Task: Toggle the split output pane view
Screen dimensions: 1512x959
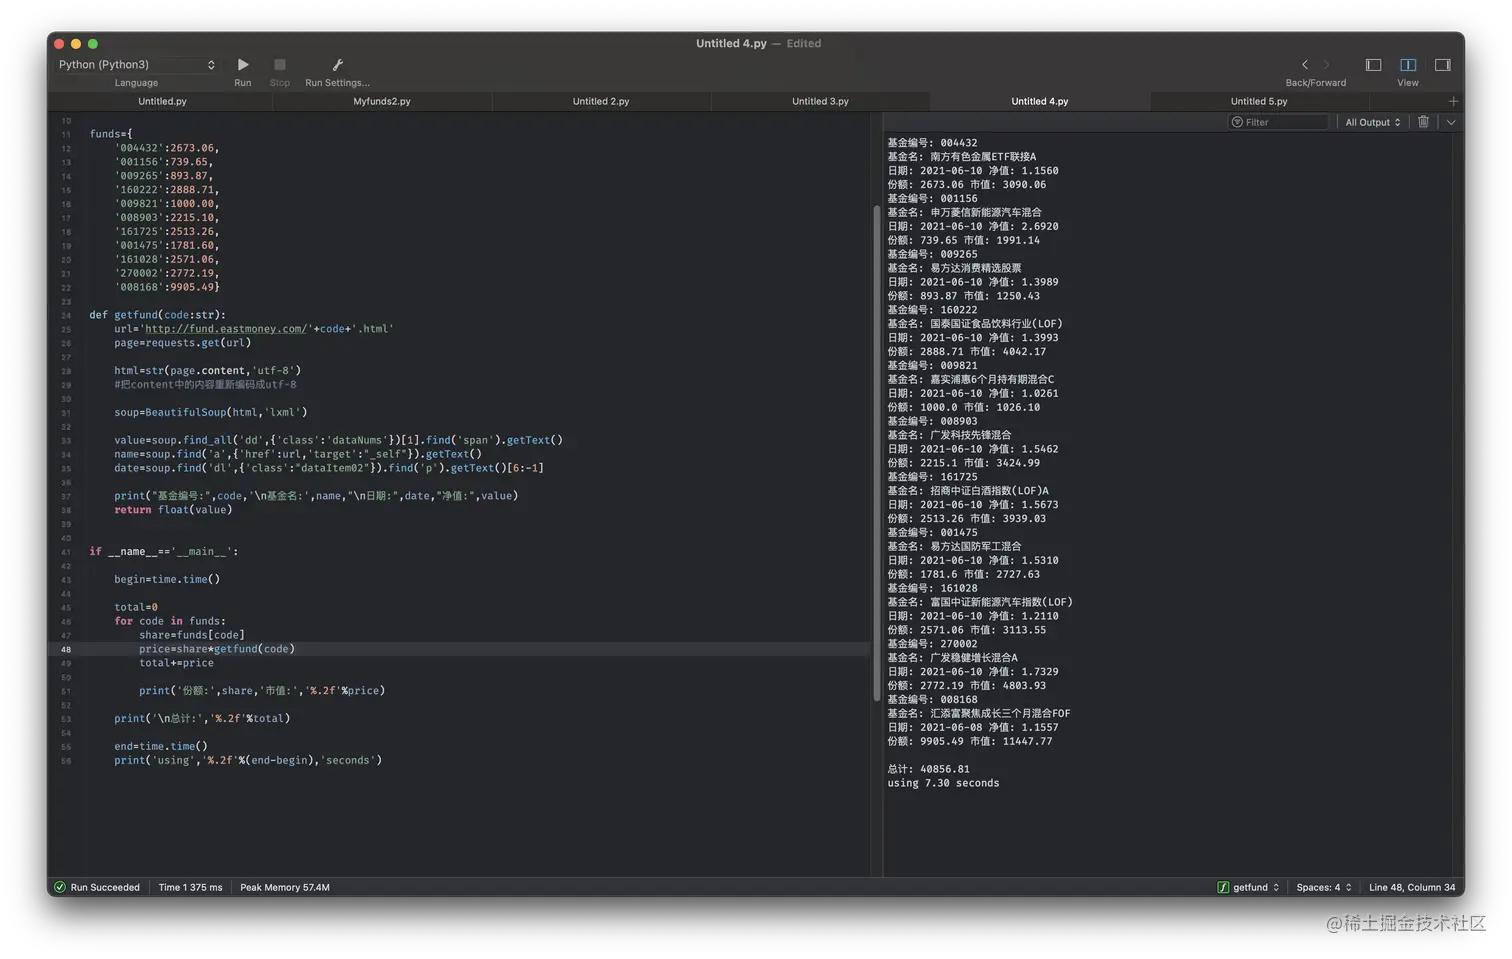Action: tap(1408, 65)
